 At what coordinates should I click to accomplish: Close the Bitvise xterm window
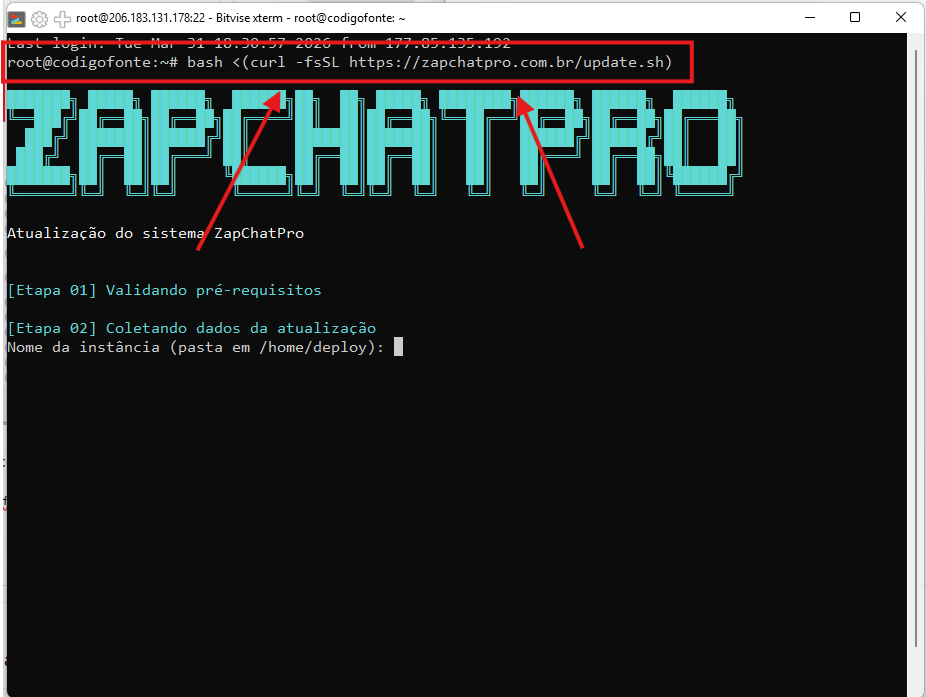coord(901,18)
